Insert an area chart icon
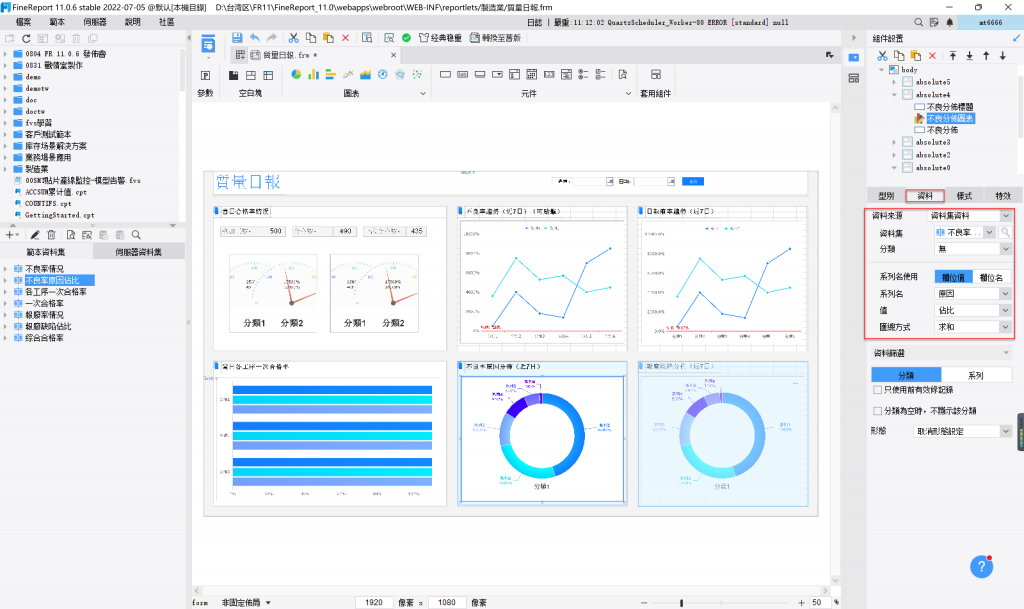 365,74
